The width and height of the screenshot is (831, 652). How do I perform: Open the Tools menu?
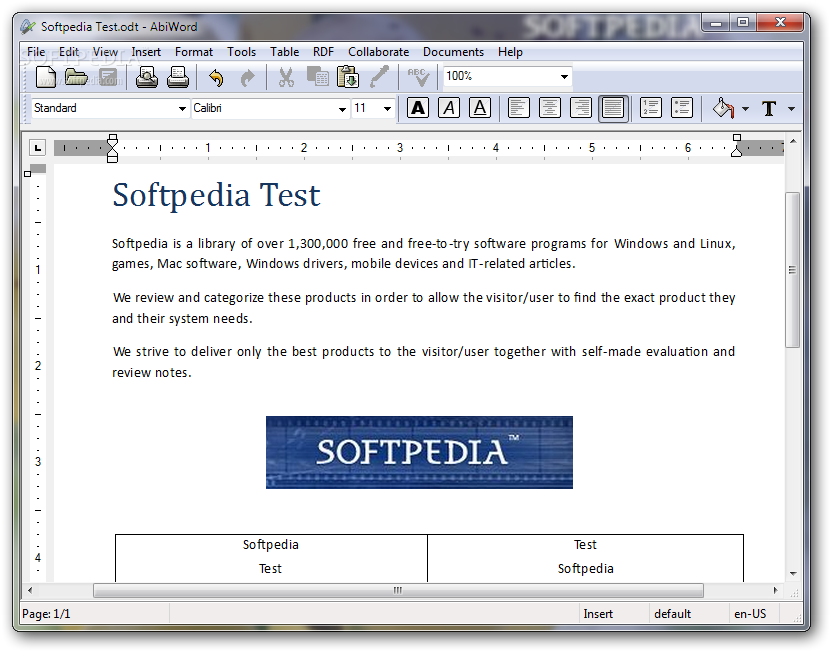coord(242,52)
